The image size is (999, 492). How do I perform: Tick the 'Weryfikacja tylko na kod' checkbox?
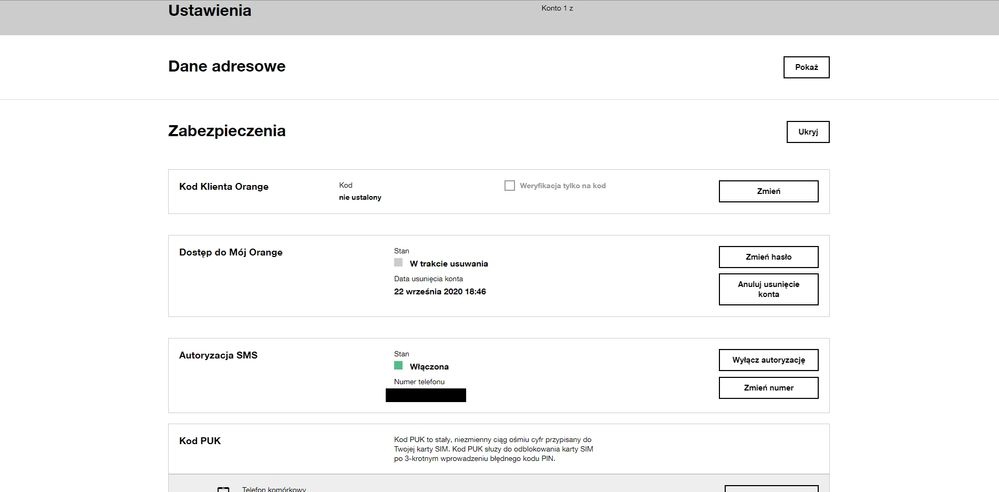(x=510, y=186)
